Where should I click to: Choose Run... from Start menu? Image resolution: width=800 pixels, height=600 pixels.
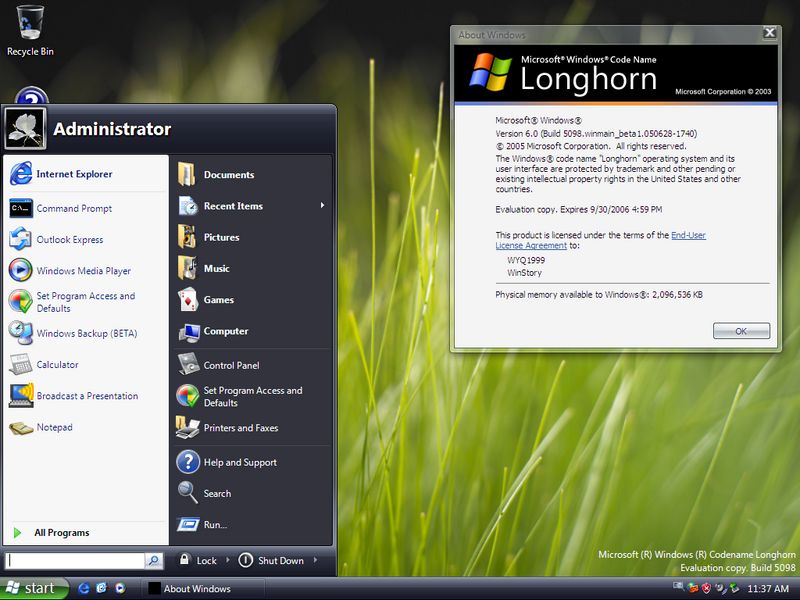pyautogui.click(x=215, y=525)
